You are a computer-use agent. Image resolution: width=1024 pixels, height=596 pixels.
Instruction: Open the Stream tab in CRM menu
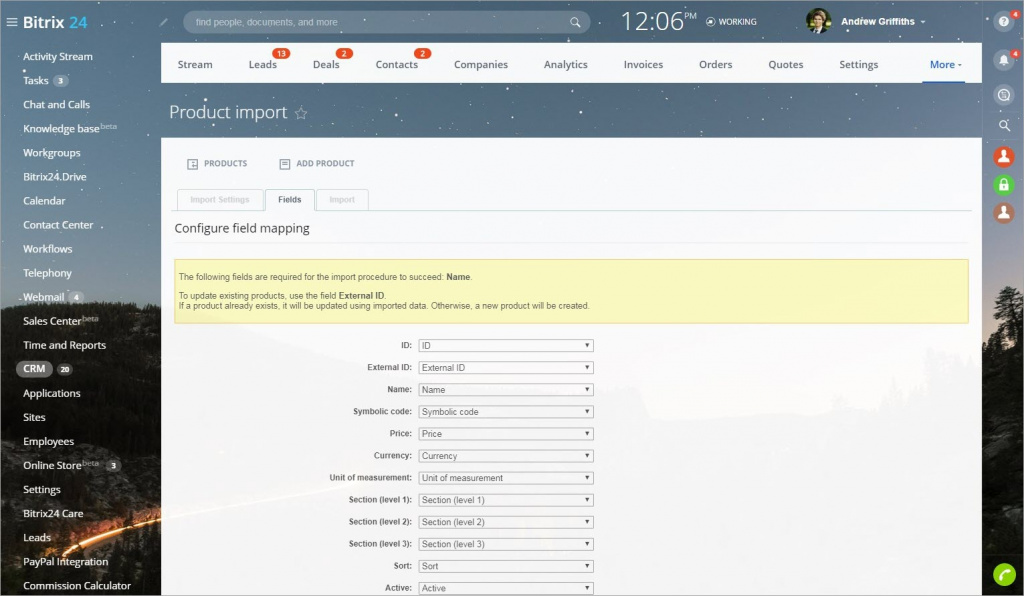[195, 65]
